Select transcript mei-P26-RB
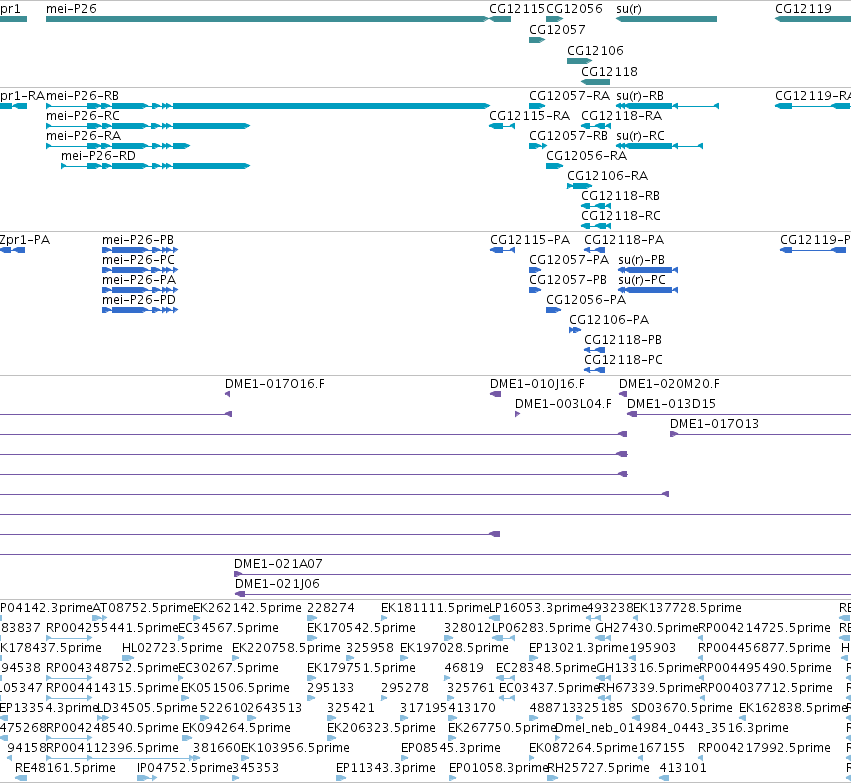The image size is (851, 783). tap(268, 106)
